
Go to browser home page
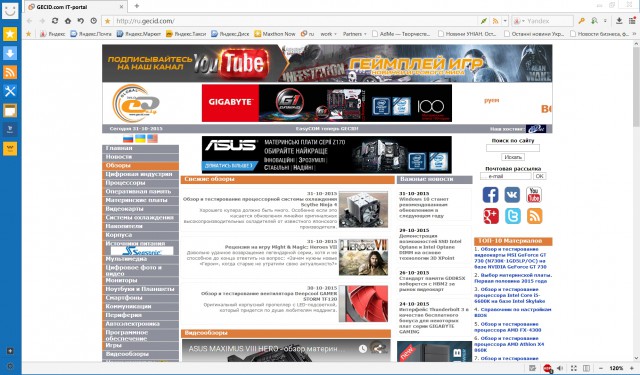click(x=68, y=21)
